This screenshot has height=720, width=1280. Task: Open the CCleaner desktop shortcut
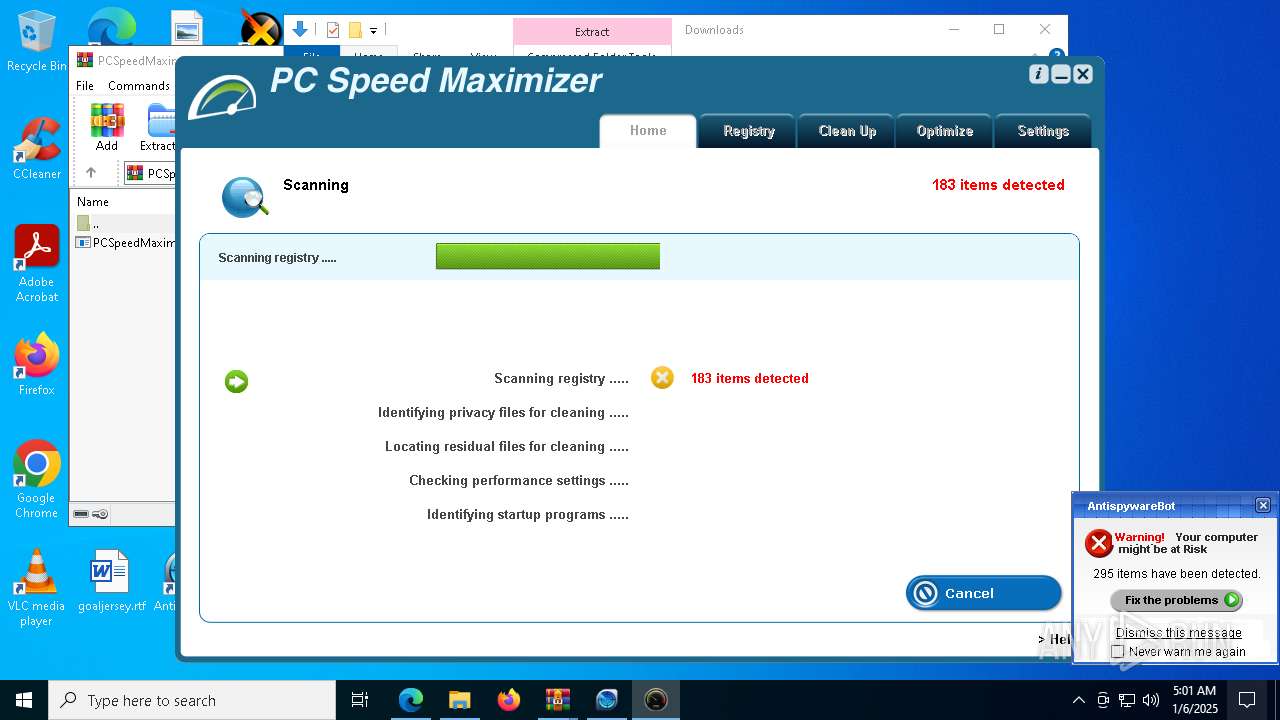click(x=37, y=148)
